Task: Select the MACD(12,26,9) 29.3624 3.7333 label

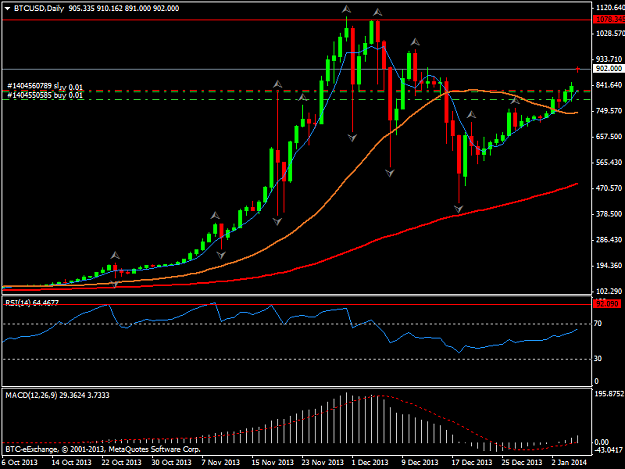Action: coord(57,395)
